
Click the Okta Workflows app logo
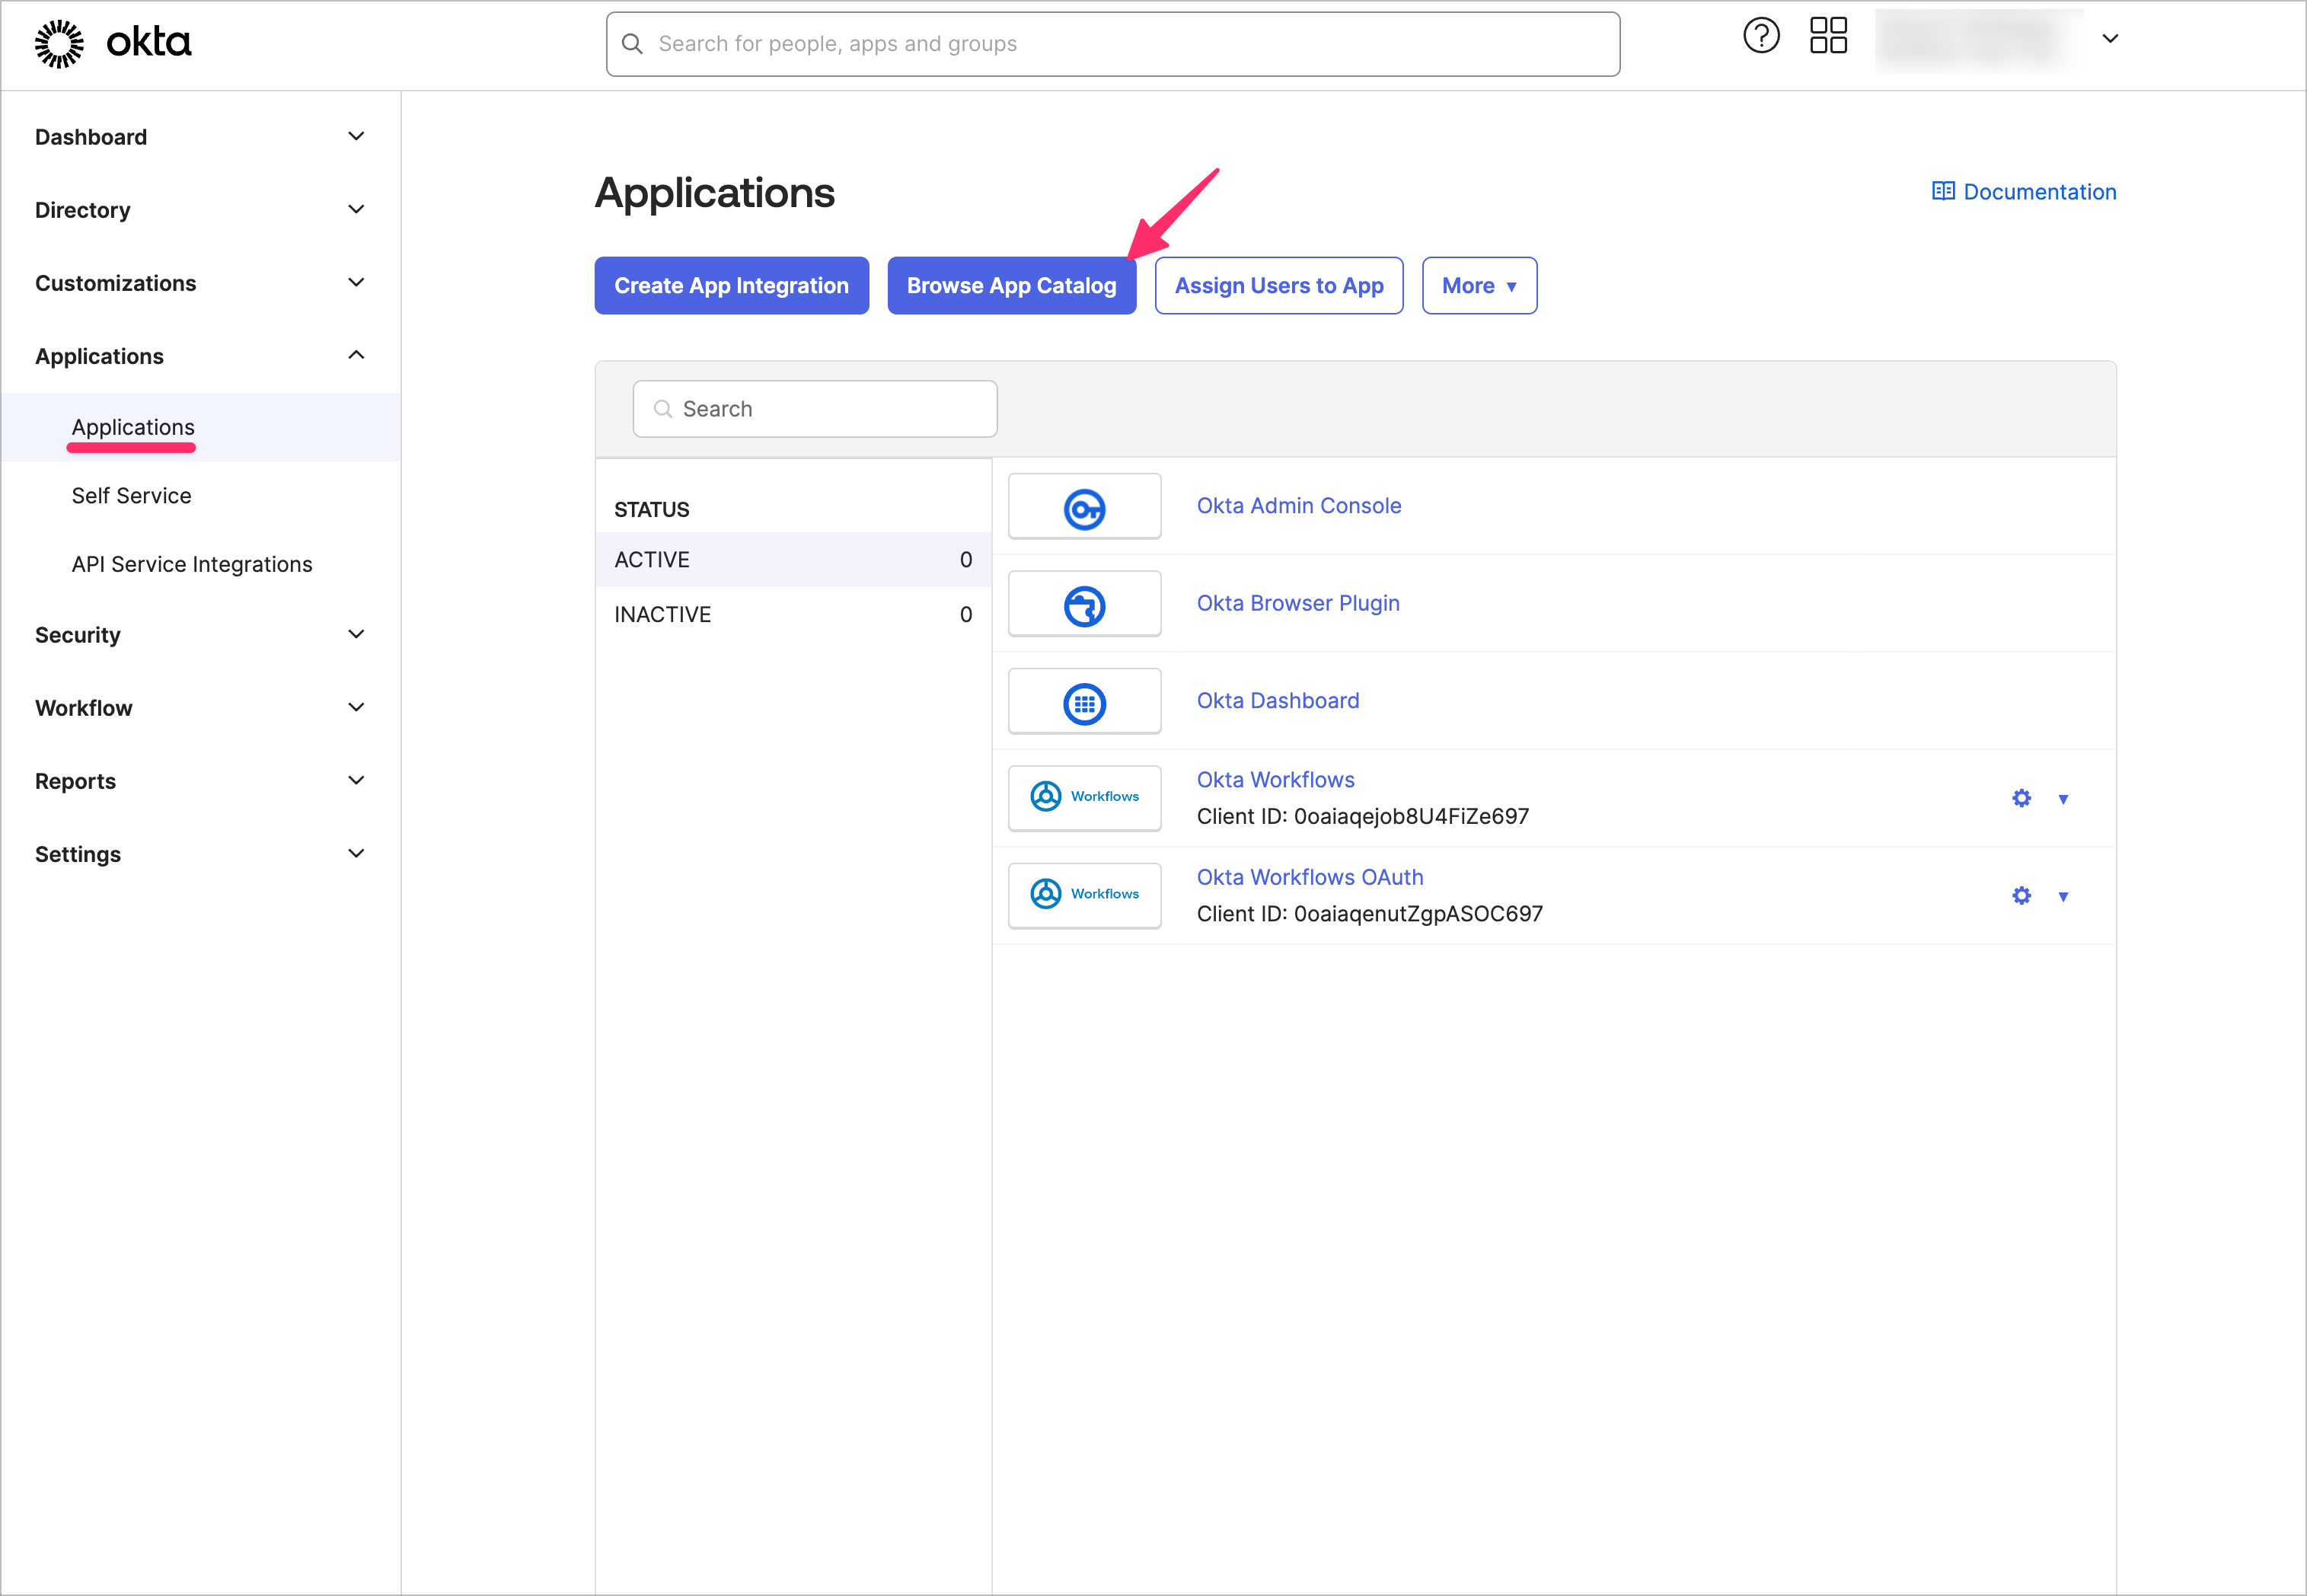[1084, 797]
